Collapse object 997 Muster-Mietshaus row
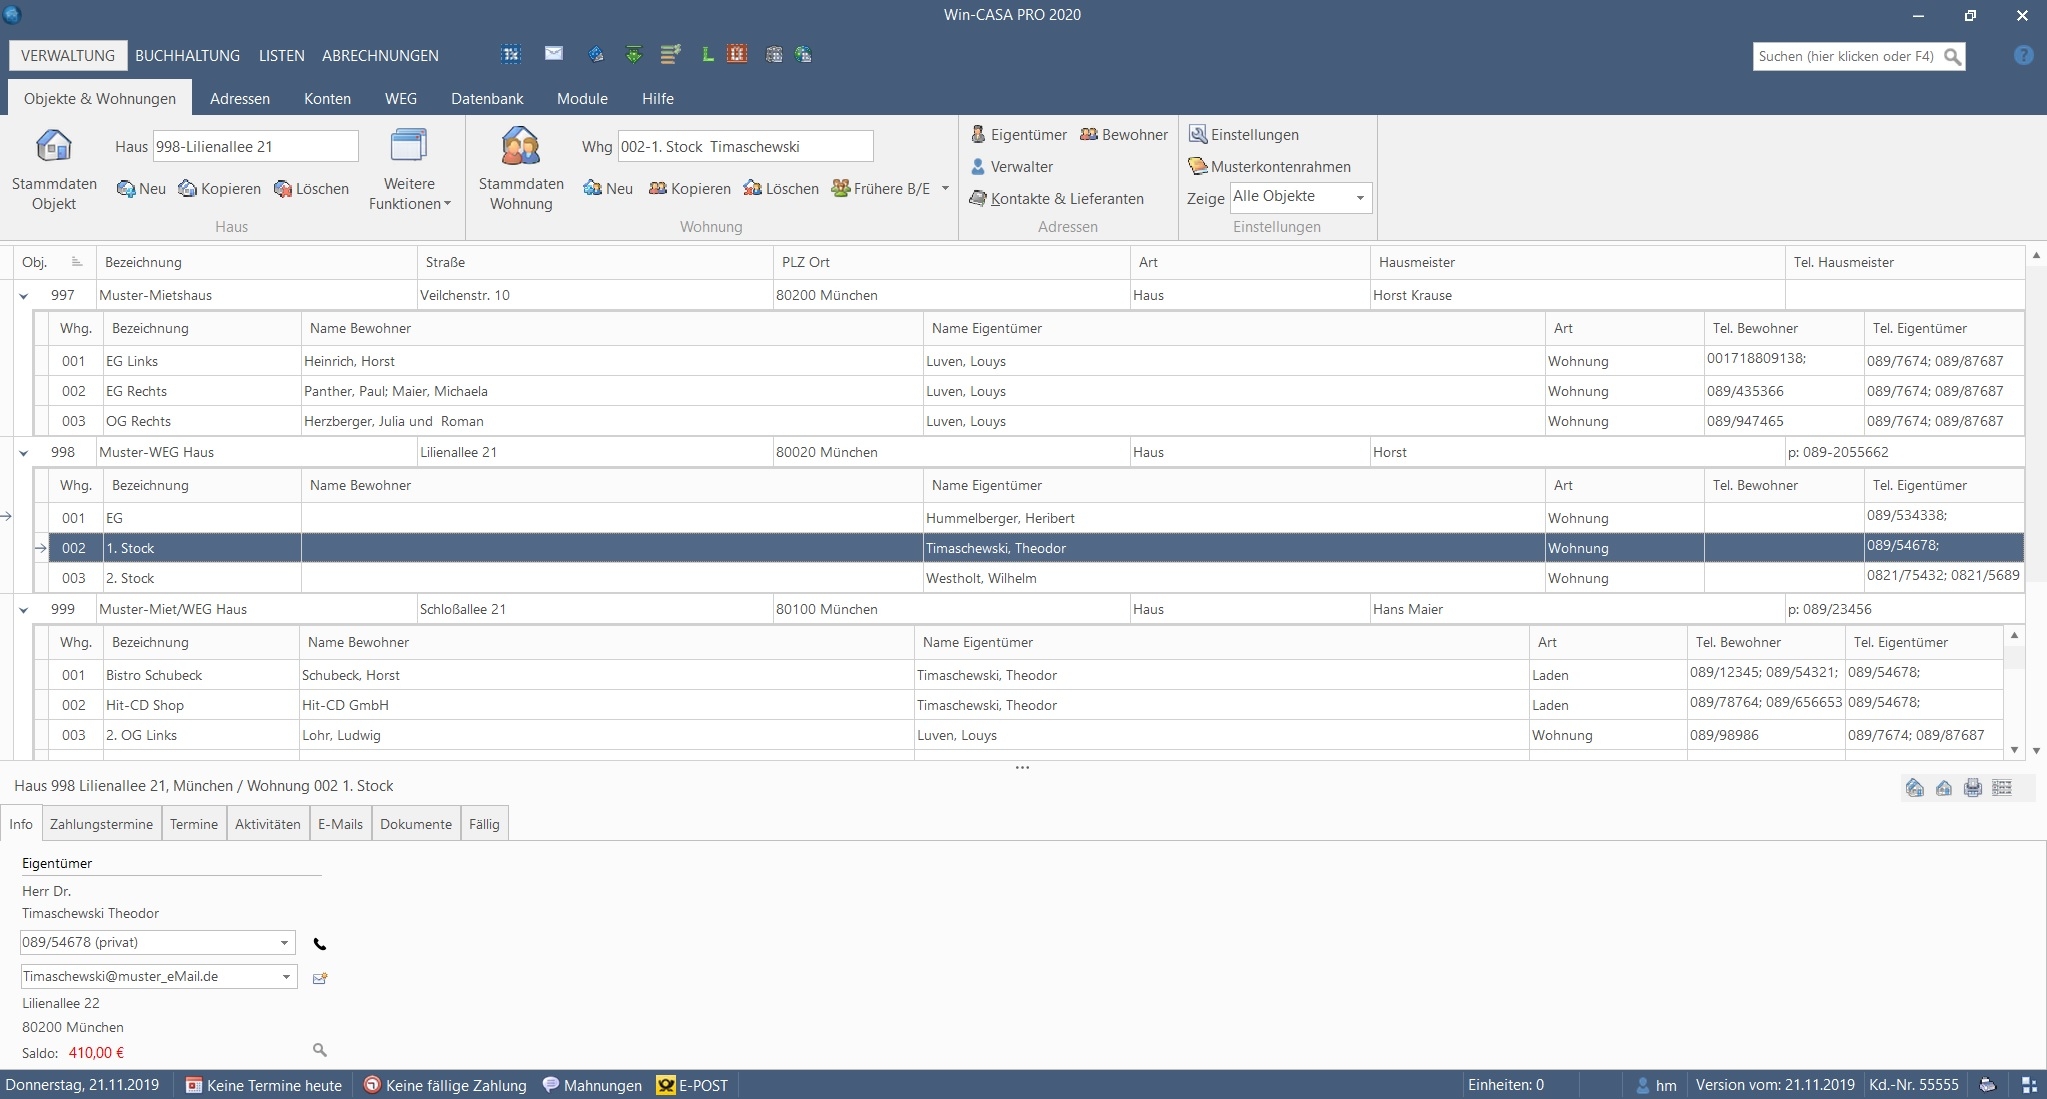Viewport: 2047px width, 1099px height. [24, 296]
